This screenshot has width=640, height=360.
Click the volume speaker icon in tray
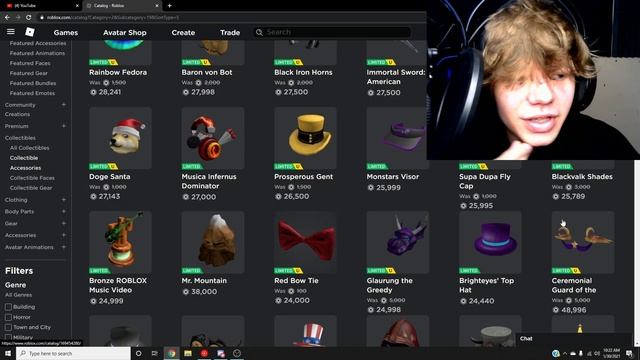(597, 353)
